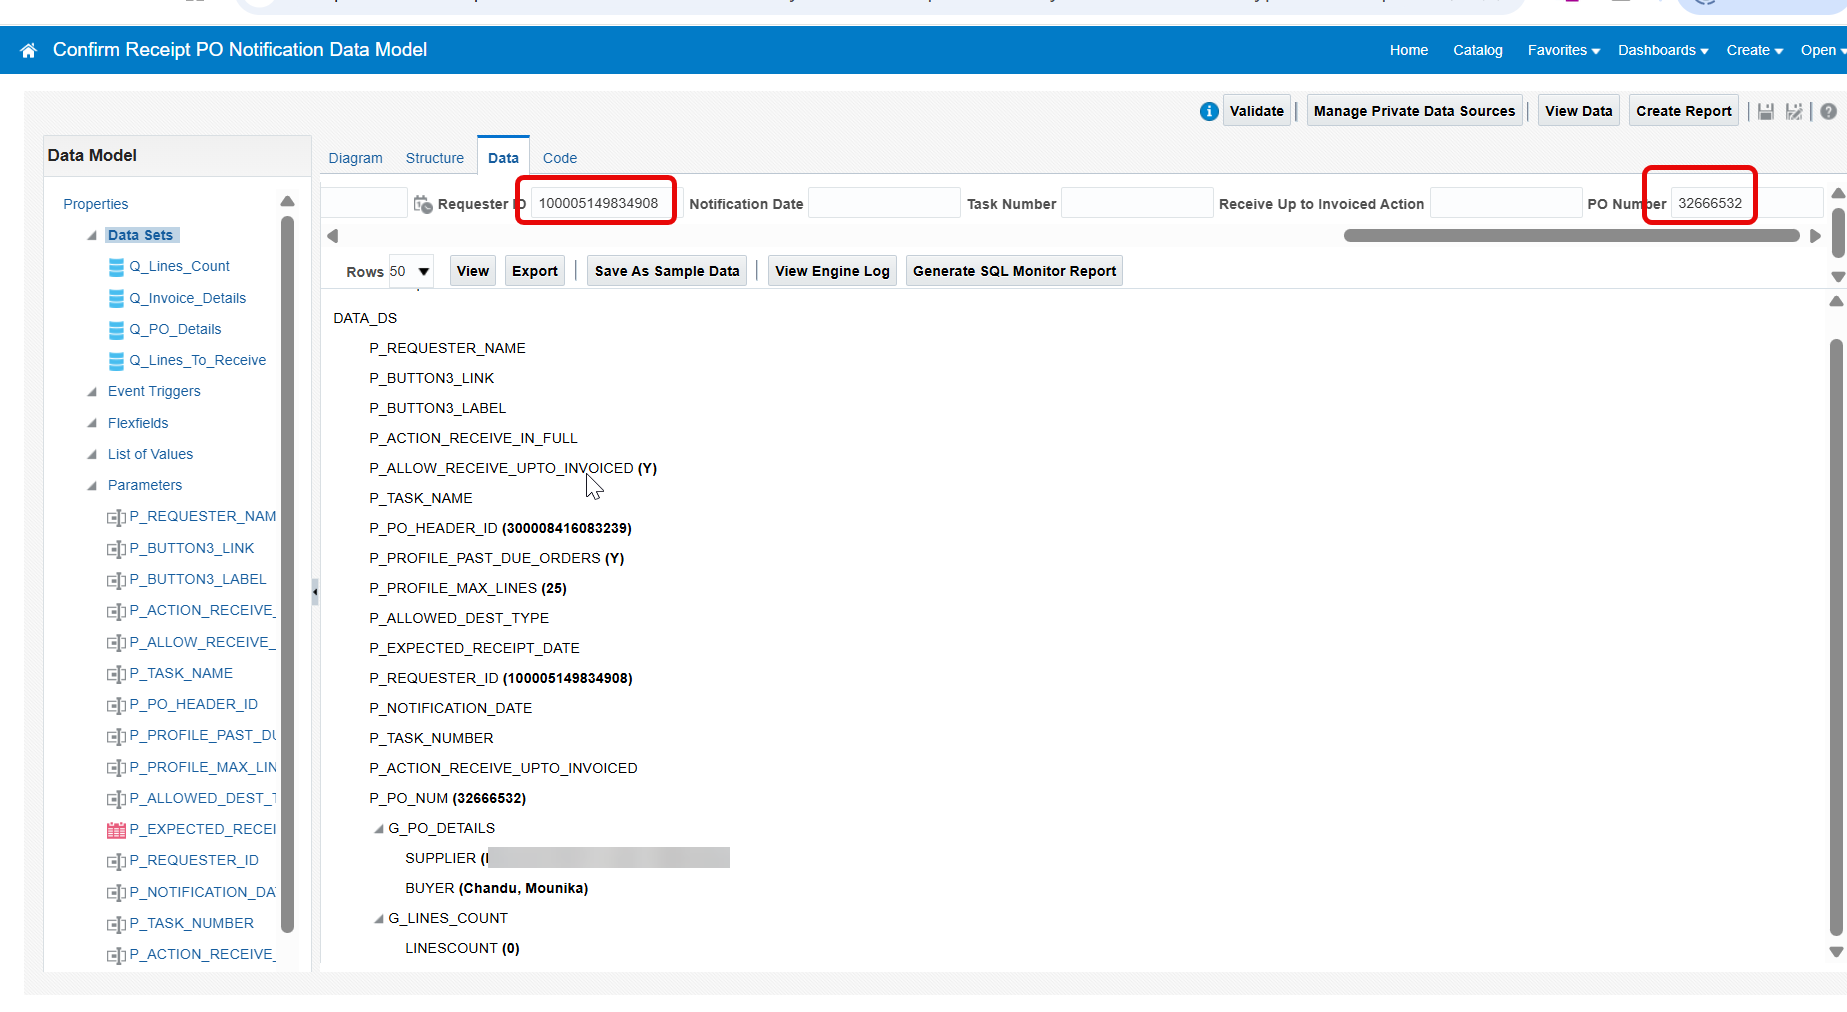Screen dimensions: 1847x1012
Task: Collapse the Data Sets tree node
Action: [x=92, y=236]
